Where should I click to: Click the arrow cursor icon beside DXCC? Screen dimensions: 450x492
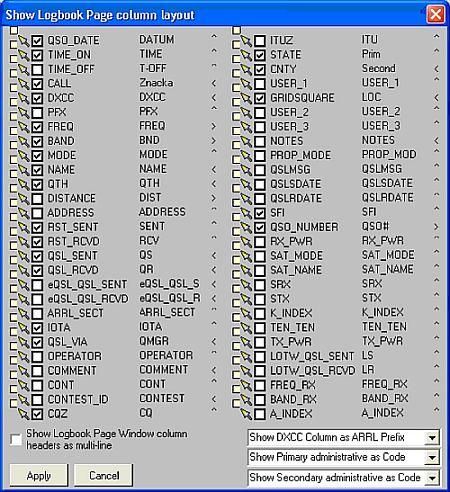tap(23, 98)
